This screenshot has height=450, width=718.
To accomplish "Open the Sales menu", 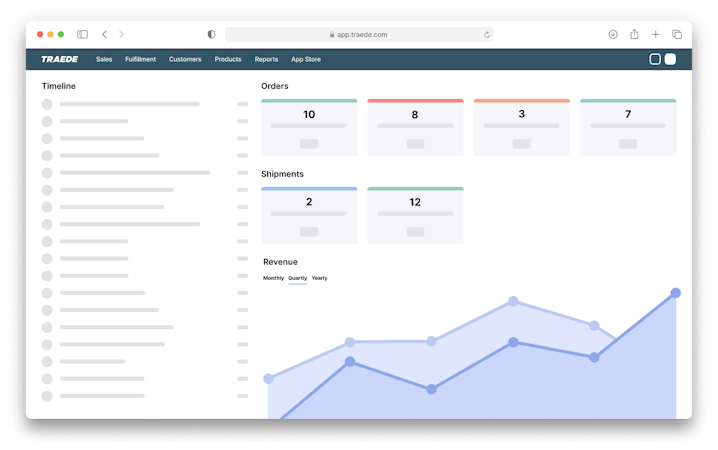I will coord(104,59).
